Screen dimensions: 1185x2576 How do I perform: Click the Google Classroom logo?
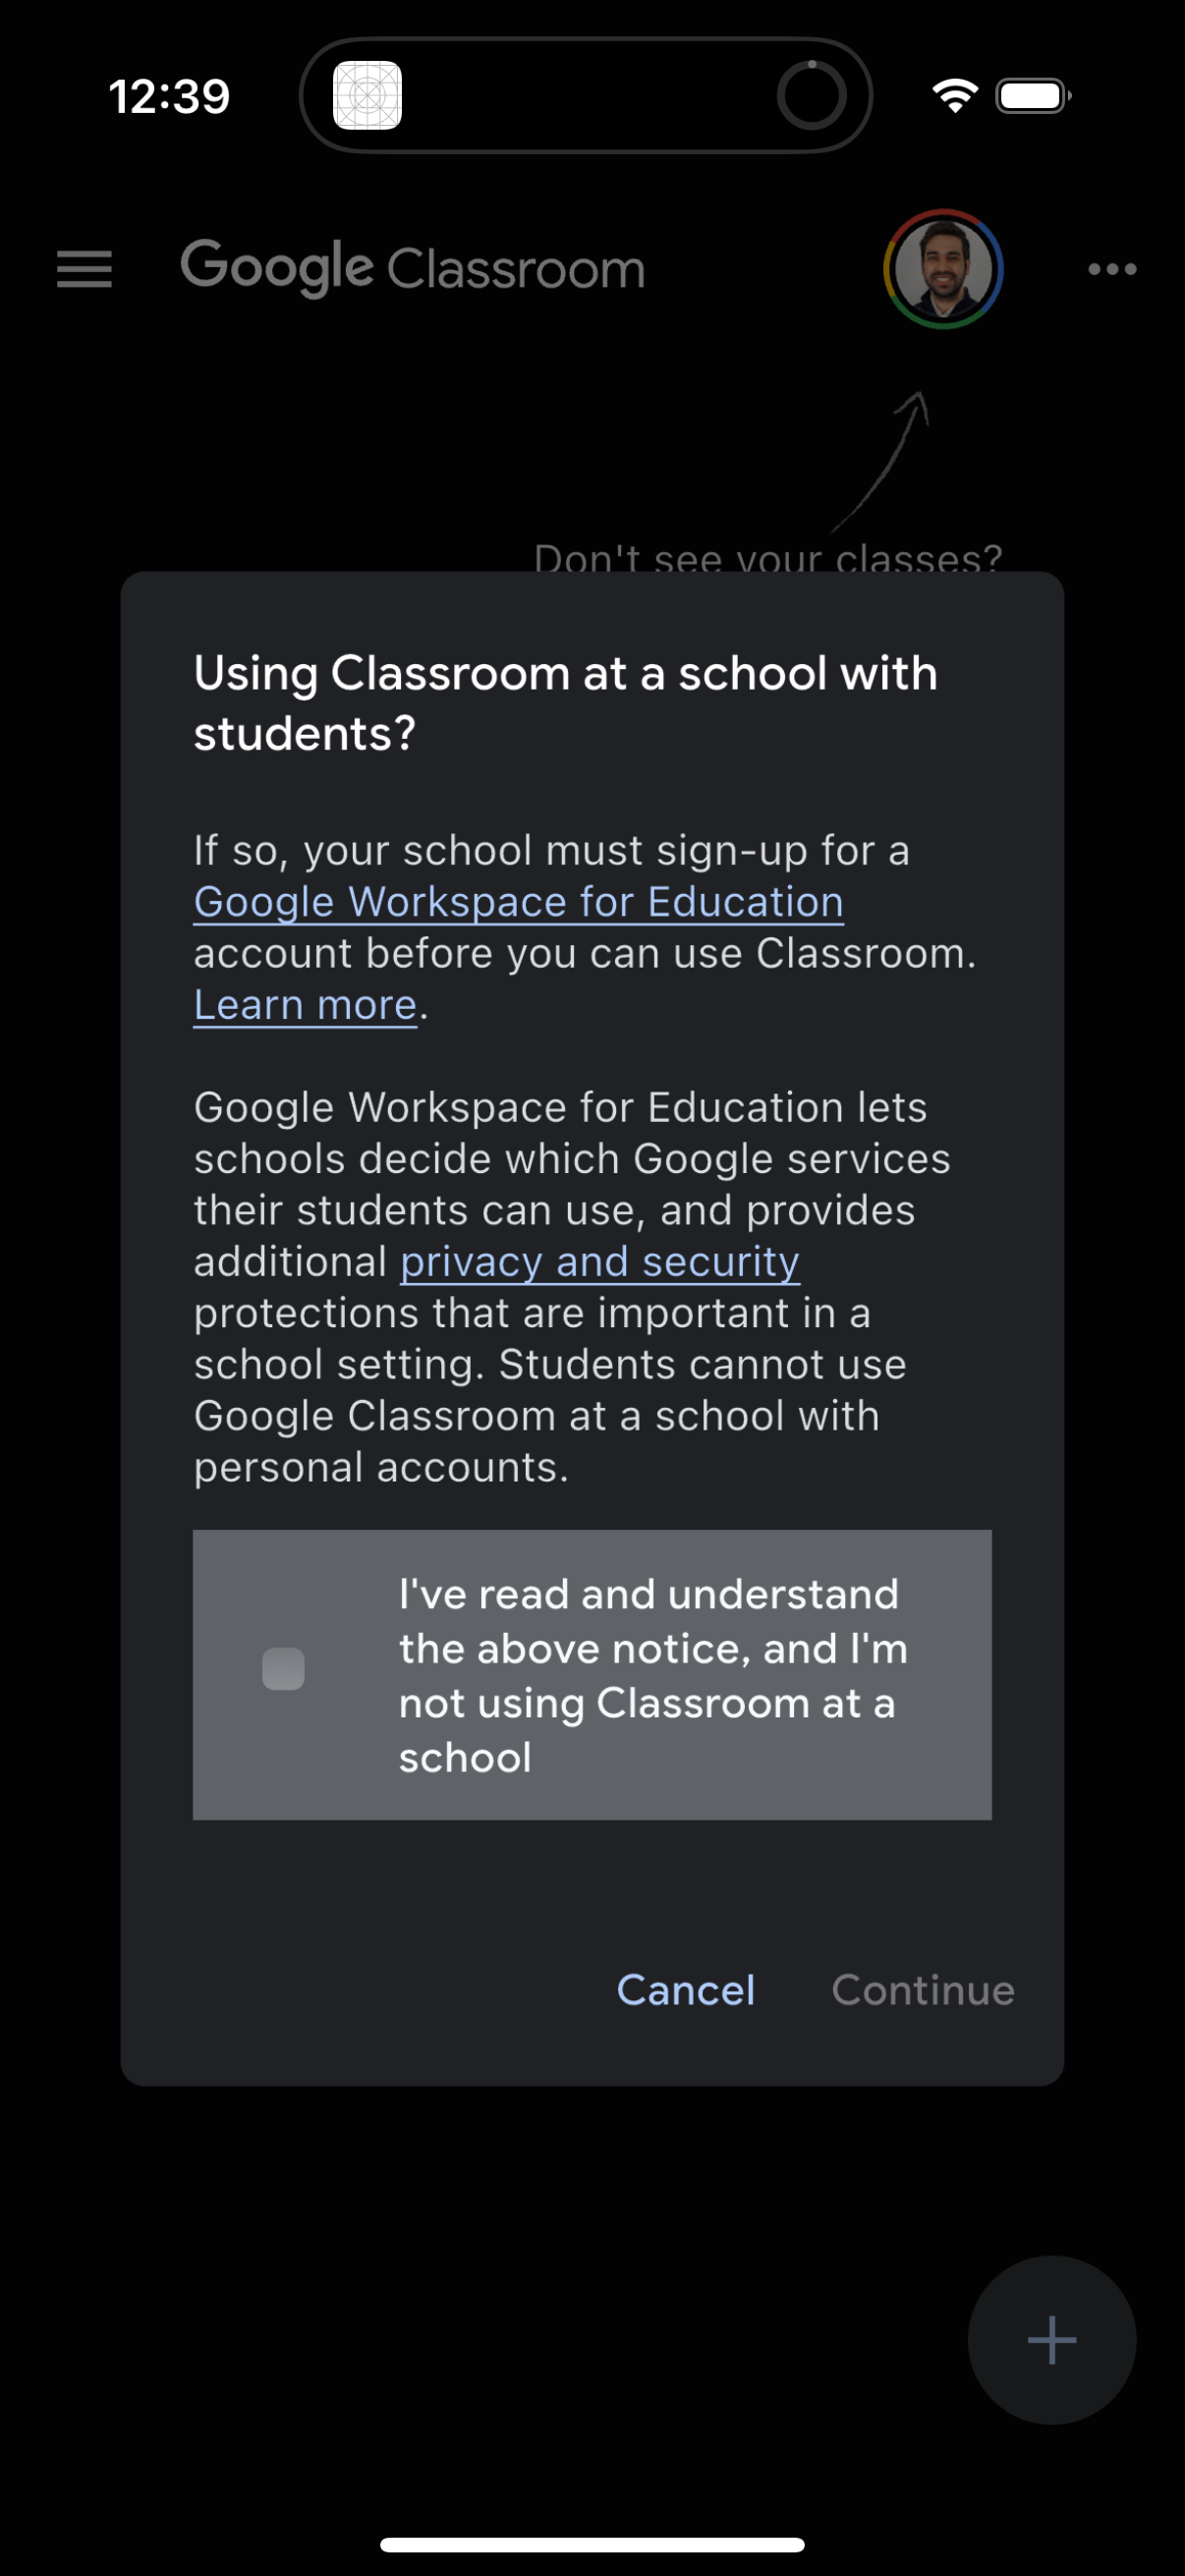(412, 268)
